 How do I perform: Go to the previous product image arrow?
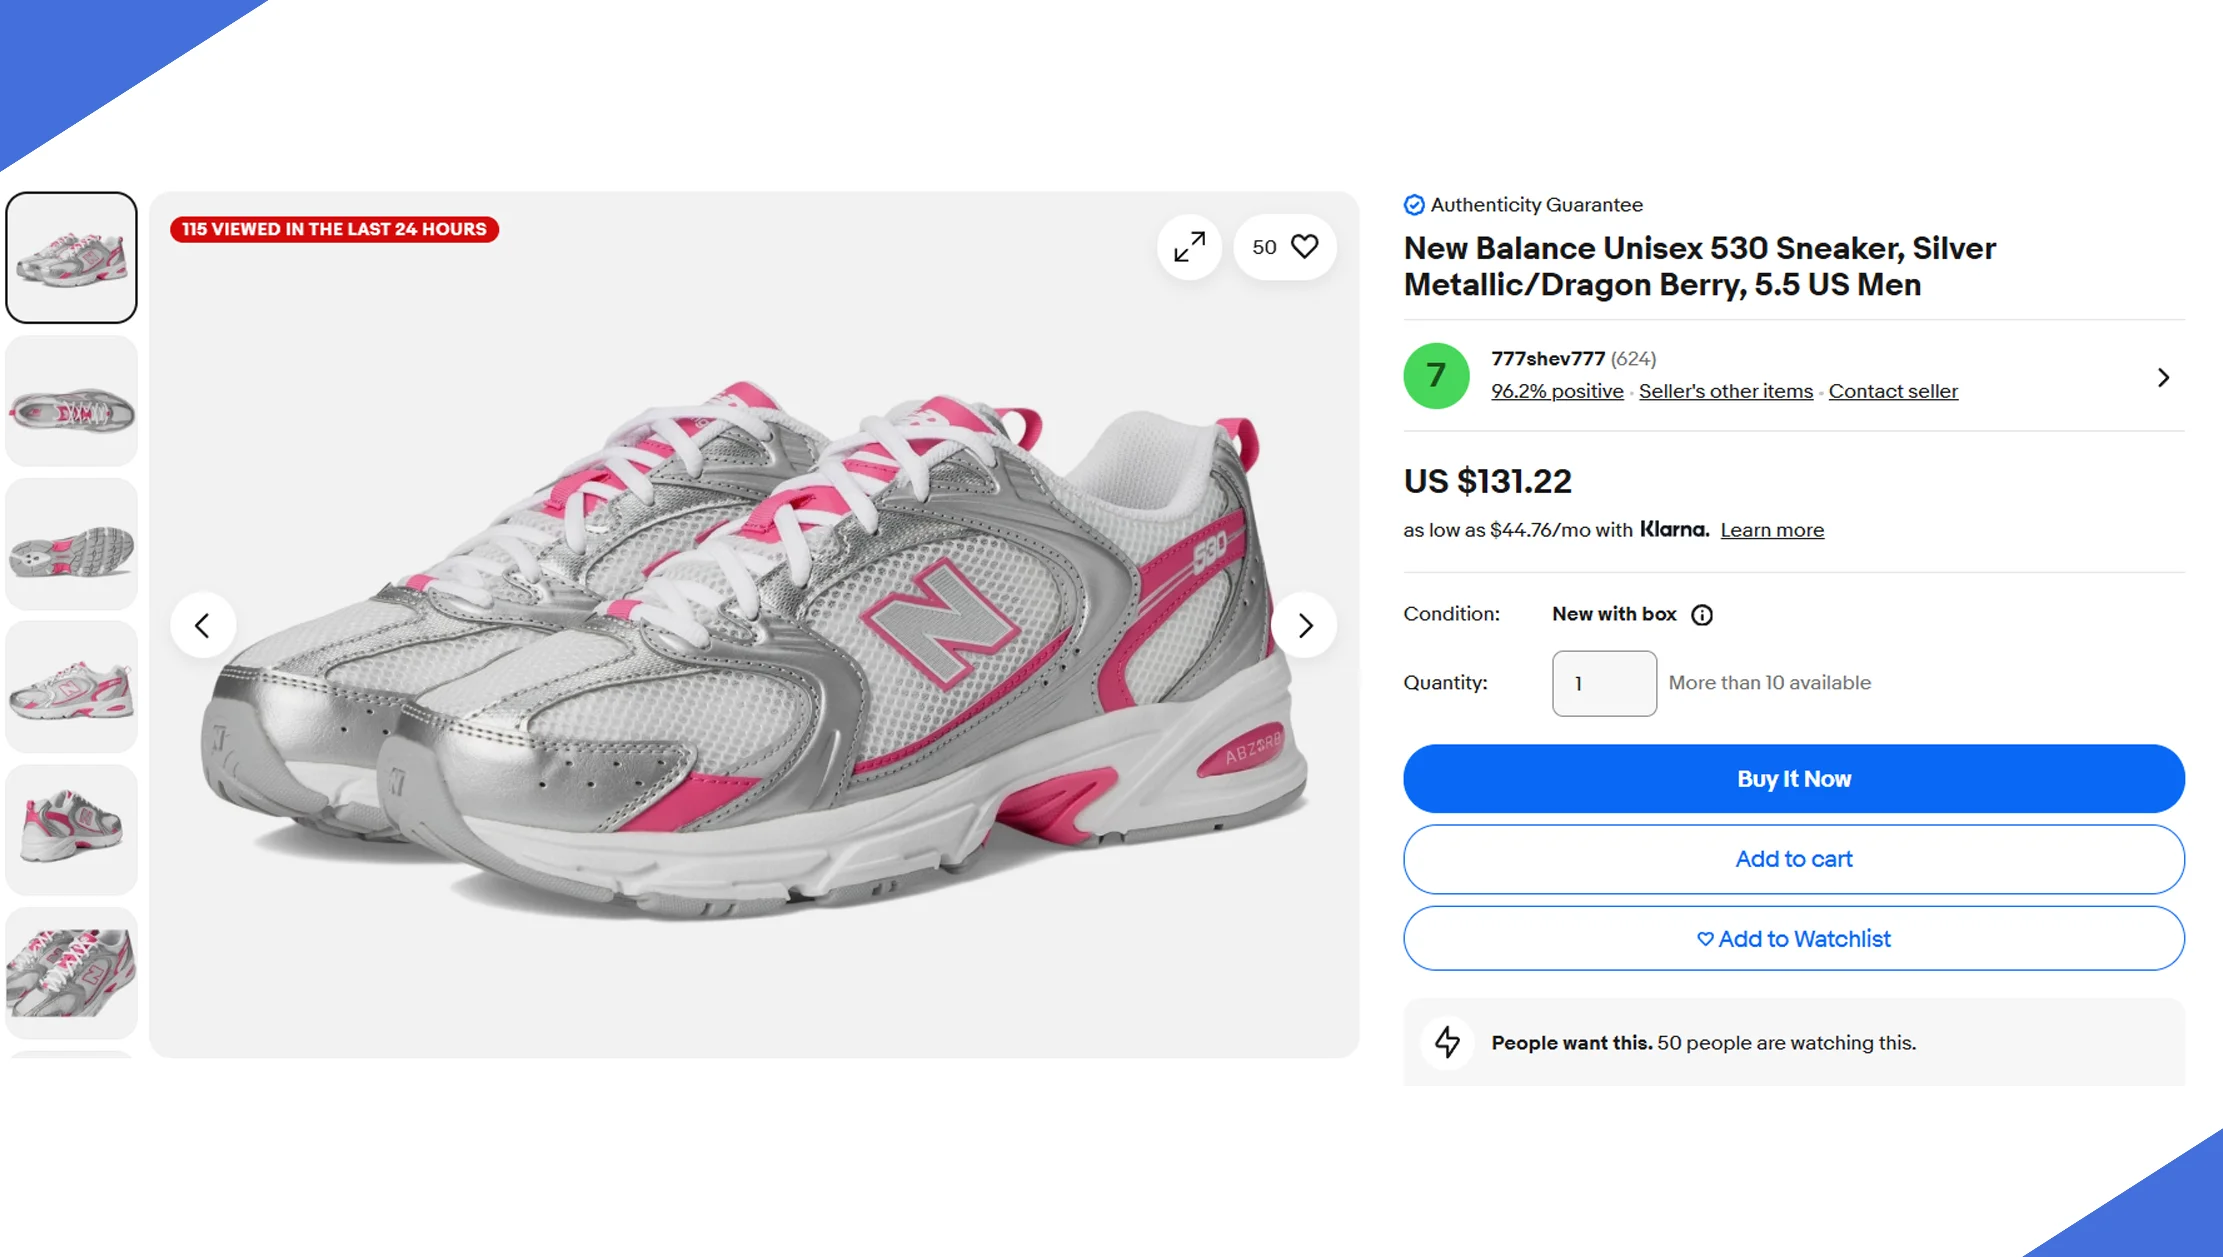203,626
